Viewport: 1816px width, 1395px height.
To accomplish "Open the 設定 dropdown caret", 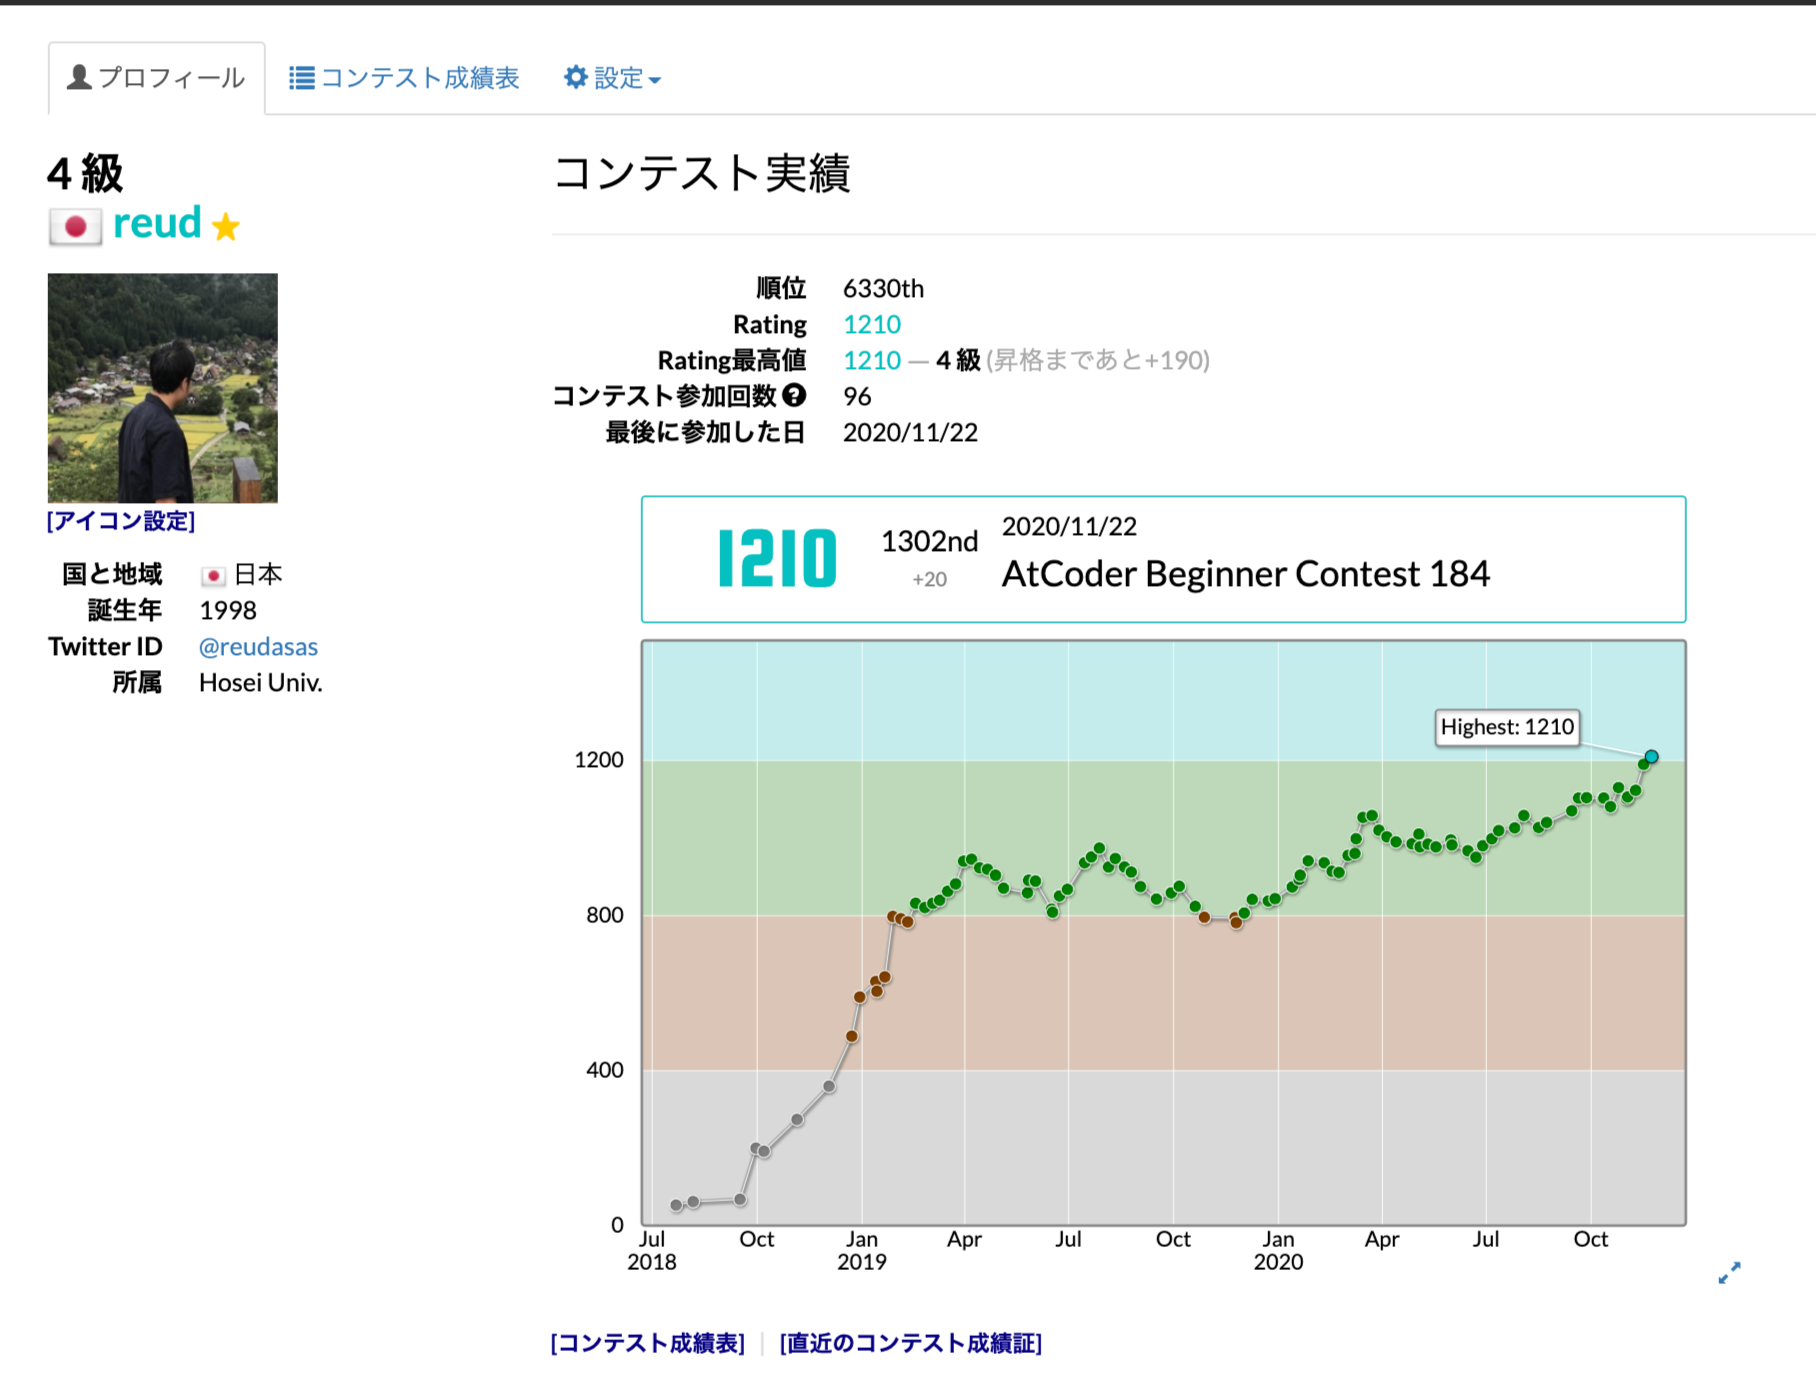I will click(655, 80).
